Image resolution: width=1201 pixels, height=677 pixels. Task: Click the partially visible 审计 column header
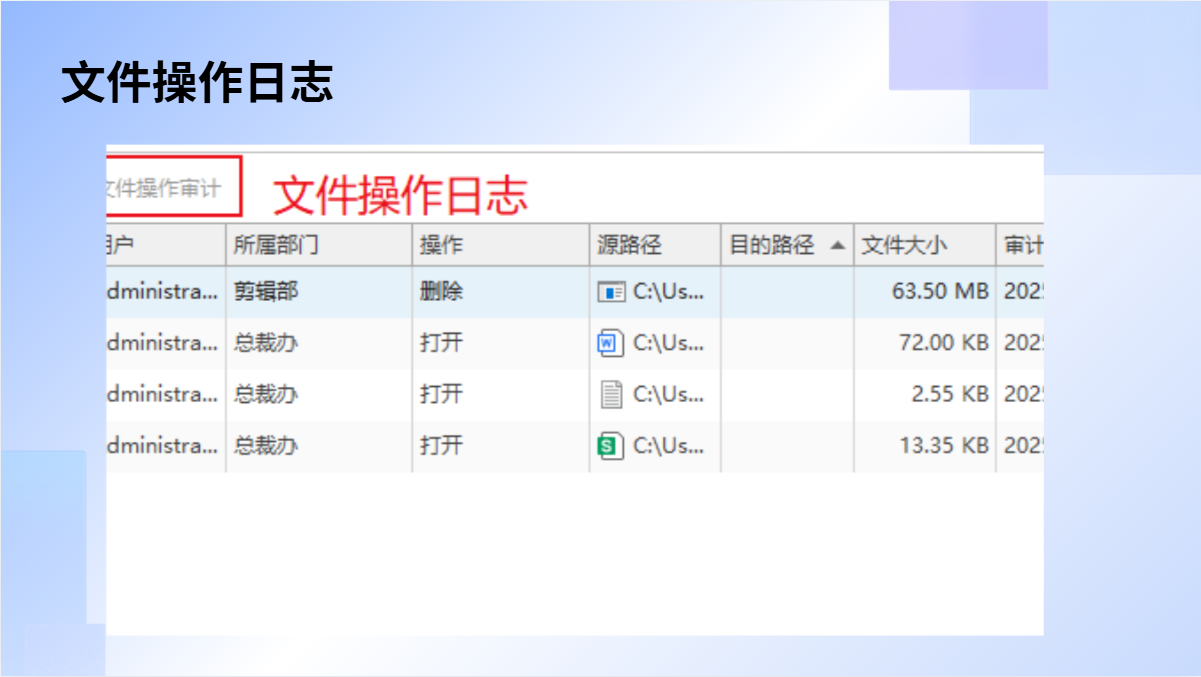tap(1022, 245)
